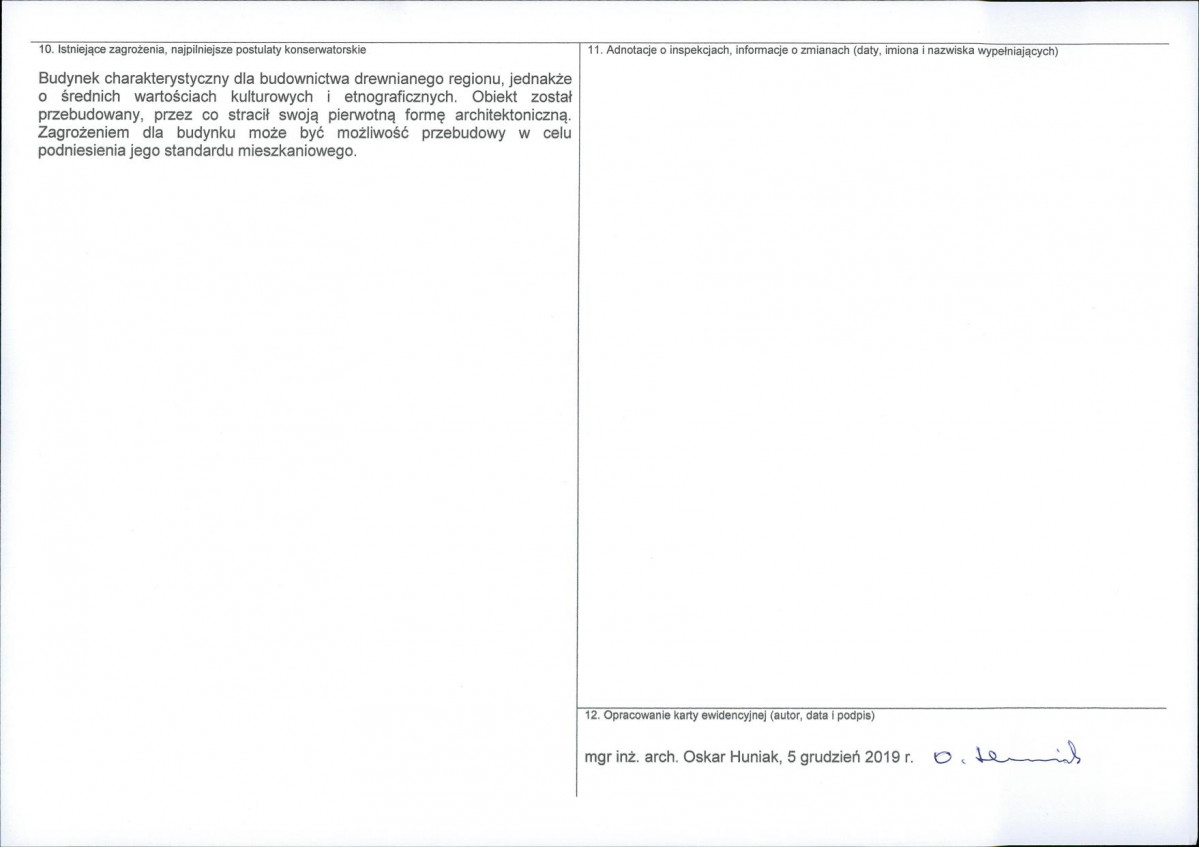Click heading '10. Istniejące zagrożenia, najpilniejsze postulaty konserwatorskie'
This screenshot has height=847, width=1199.
click(x=202, y=50)
